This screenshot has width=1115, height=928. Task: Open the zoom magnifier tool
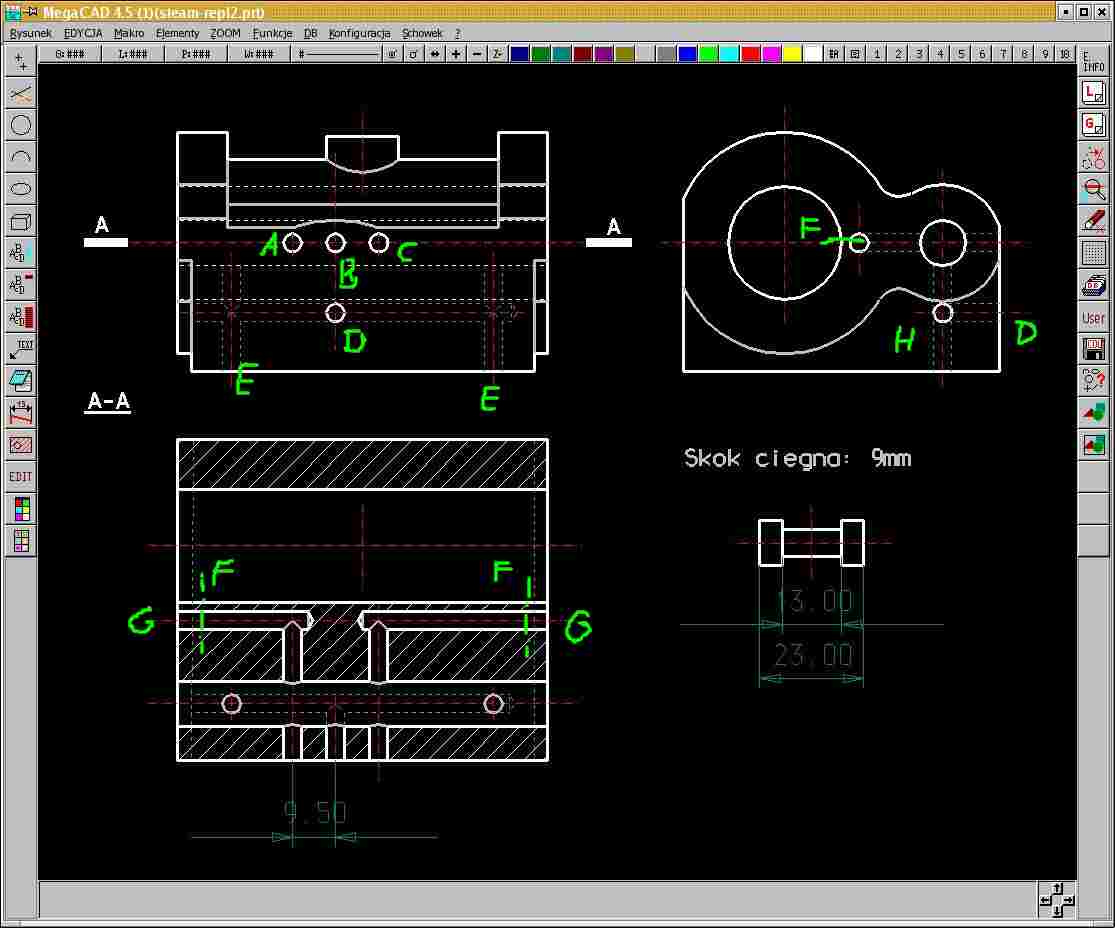(x=1094, y=188)
